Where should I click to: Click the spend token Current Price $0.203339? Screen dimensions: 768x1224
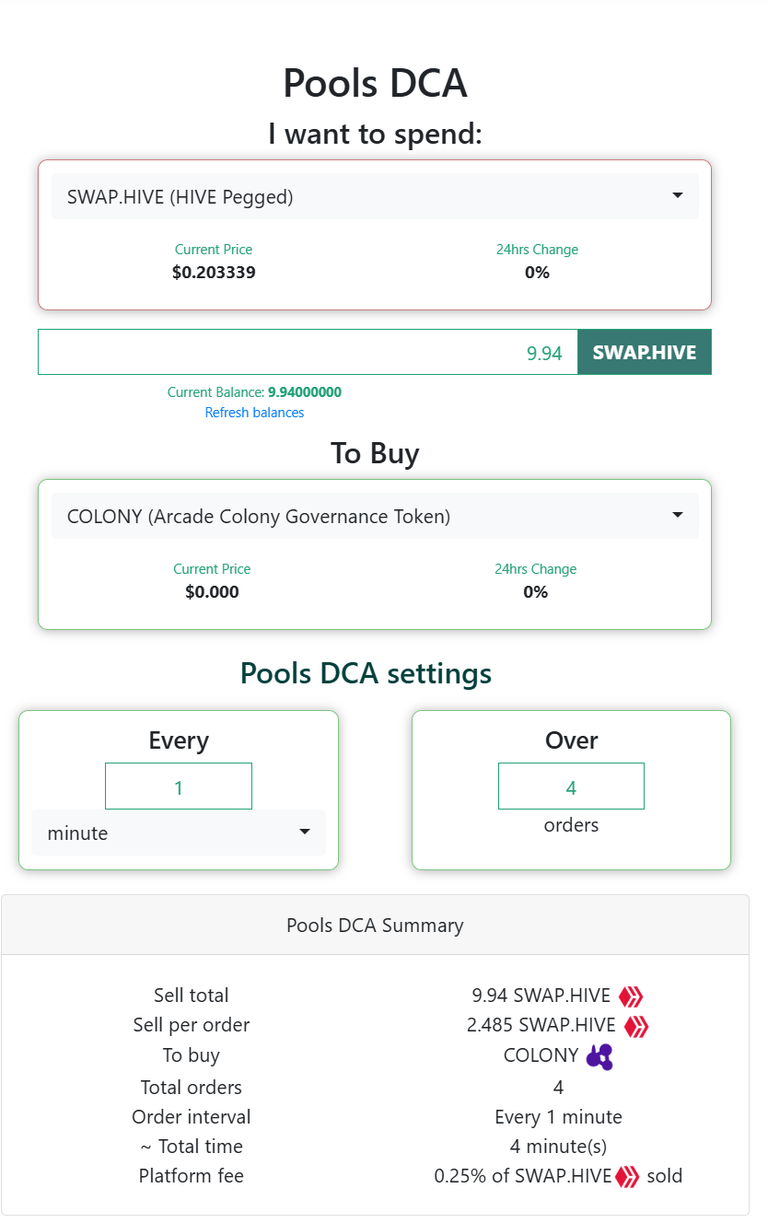tap(214, 272)
